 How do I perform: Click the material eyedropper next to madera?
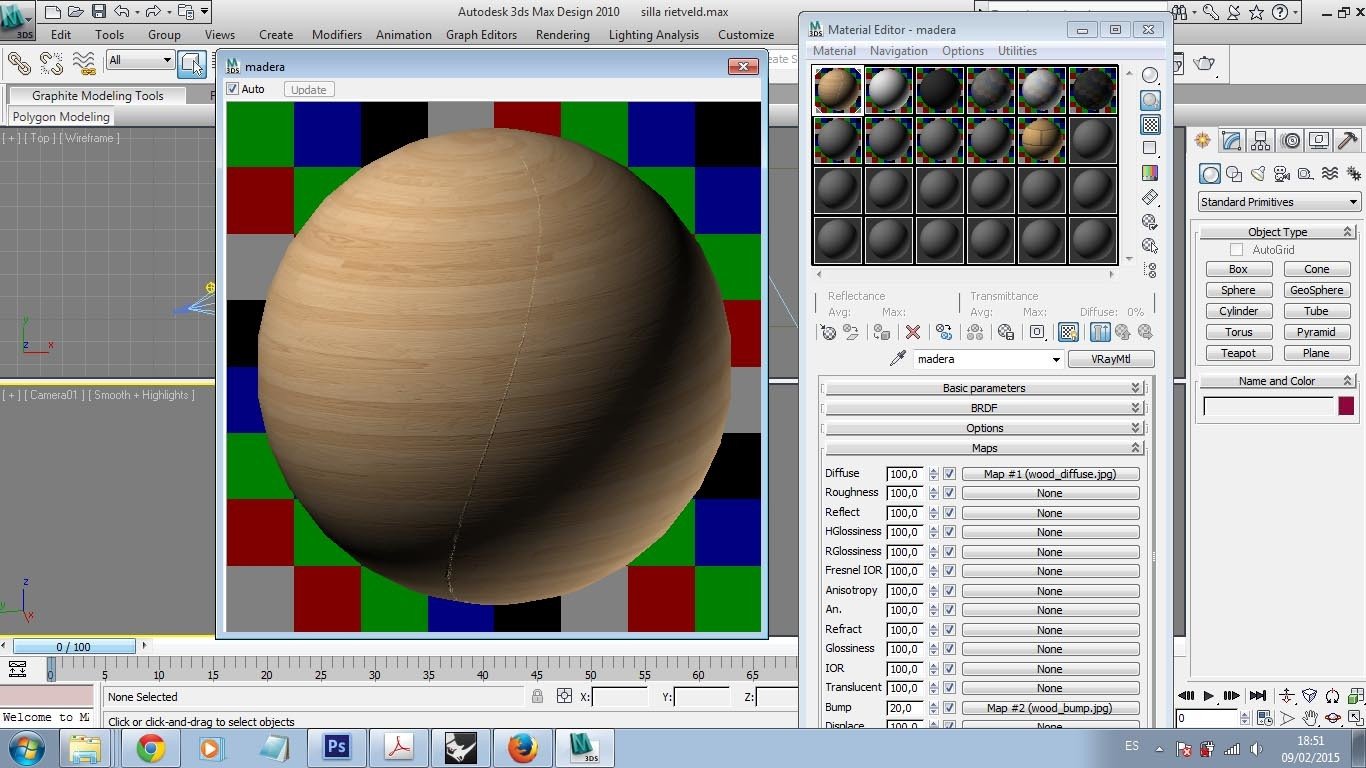coord(897,359)
